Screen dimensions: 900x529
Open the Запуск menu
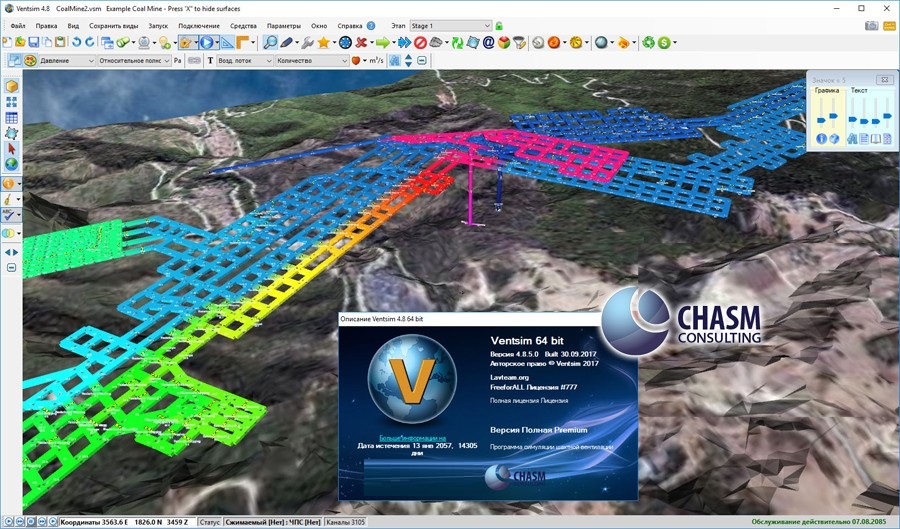[158, 26]
